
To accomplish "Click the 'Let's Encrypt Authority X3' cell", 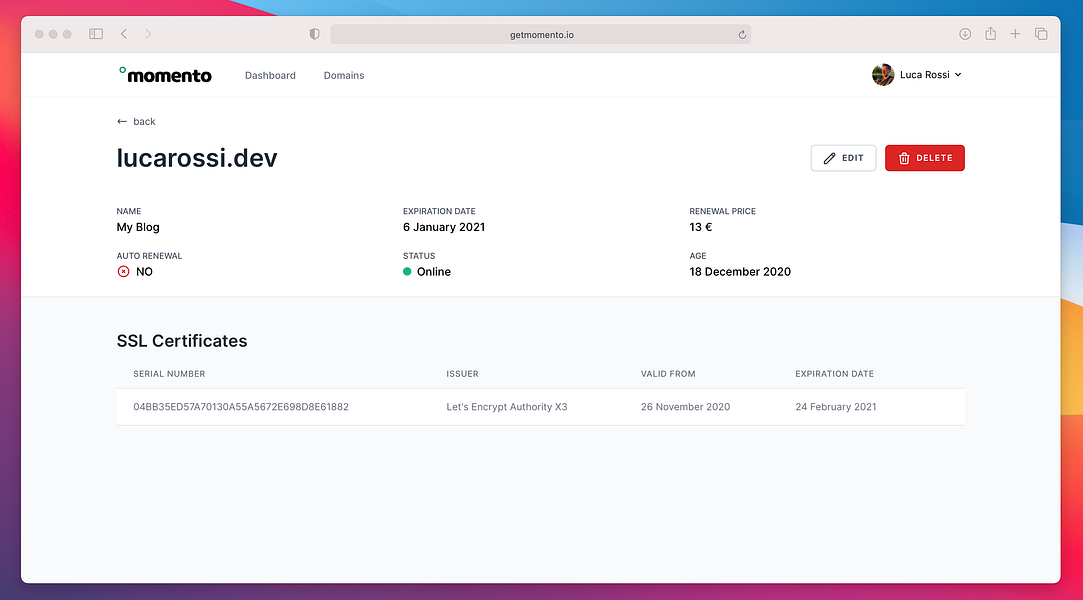I will (x=507, y=407).
